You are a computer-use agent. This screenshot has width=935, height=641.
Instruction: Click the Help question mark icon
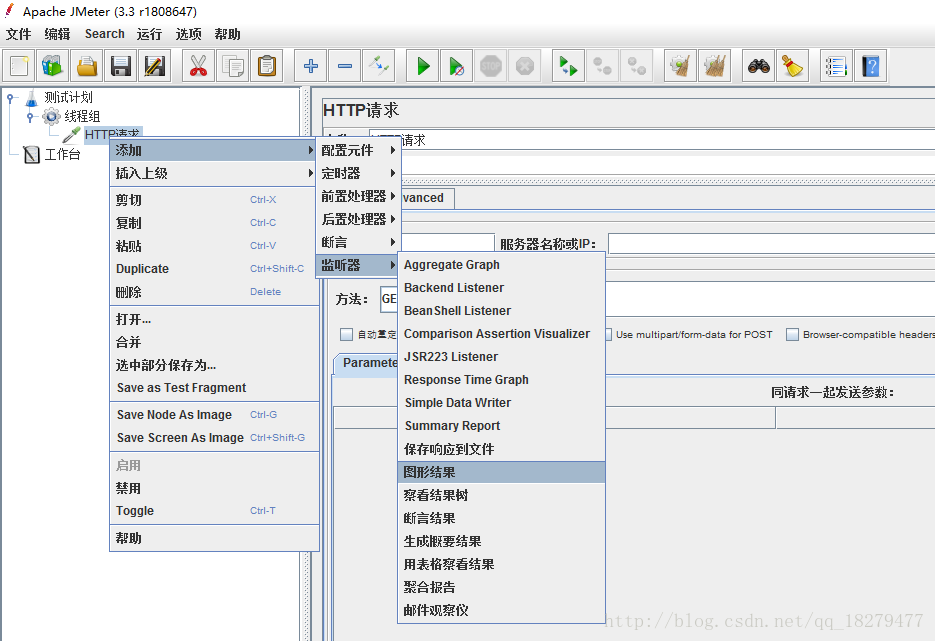point(871,66)
